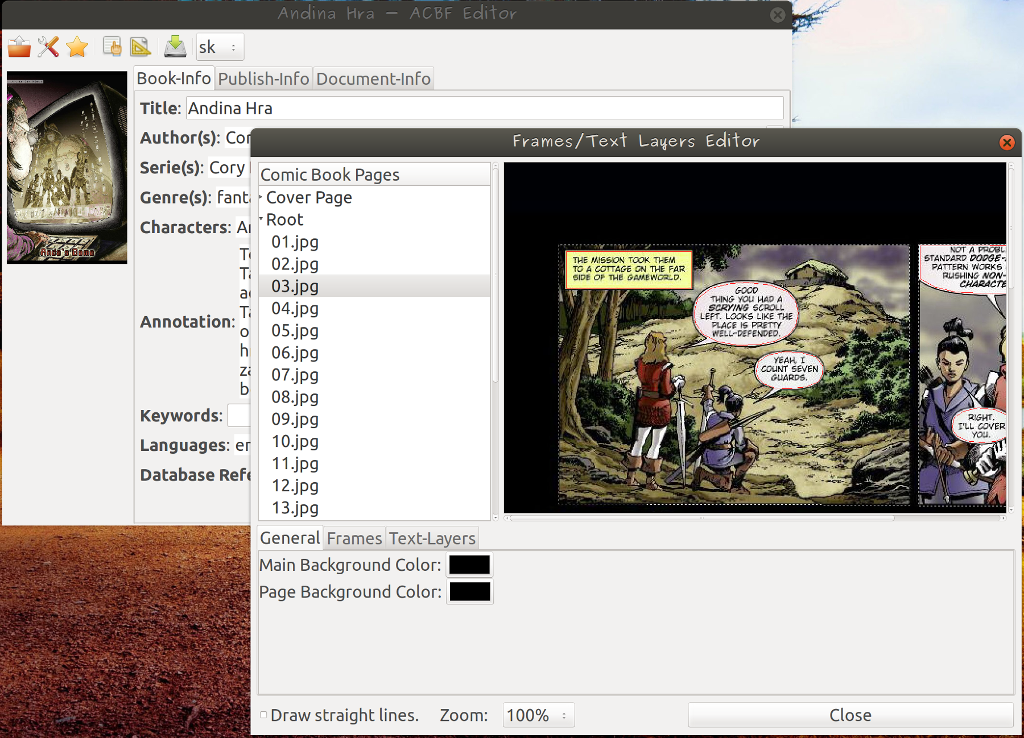Open preferences with the wrench-and-screwdriver icon
The height and width of the screenshot is (738, 1024).
[x=48, y=47]
